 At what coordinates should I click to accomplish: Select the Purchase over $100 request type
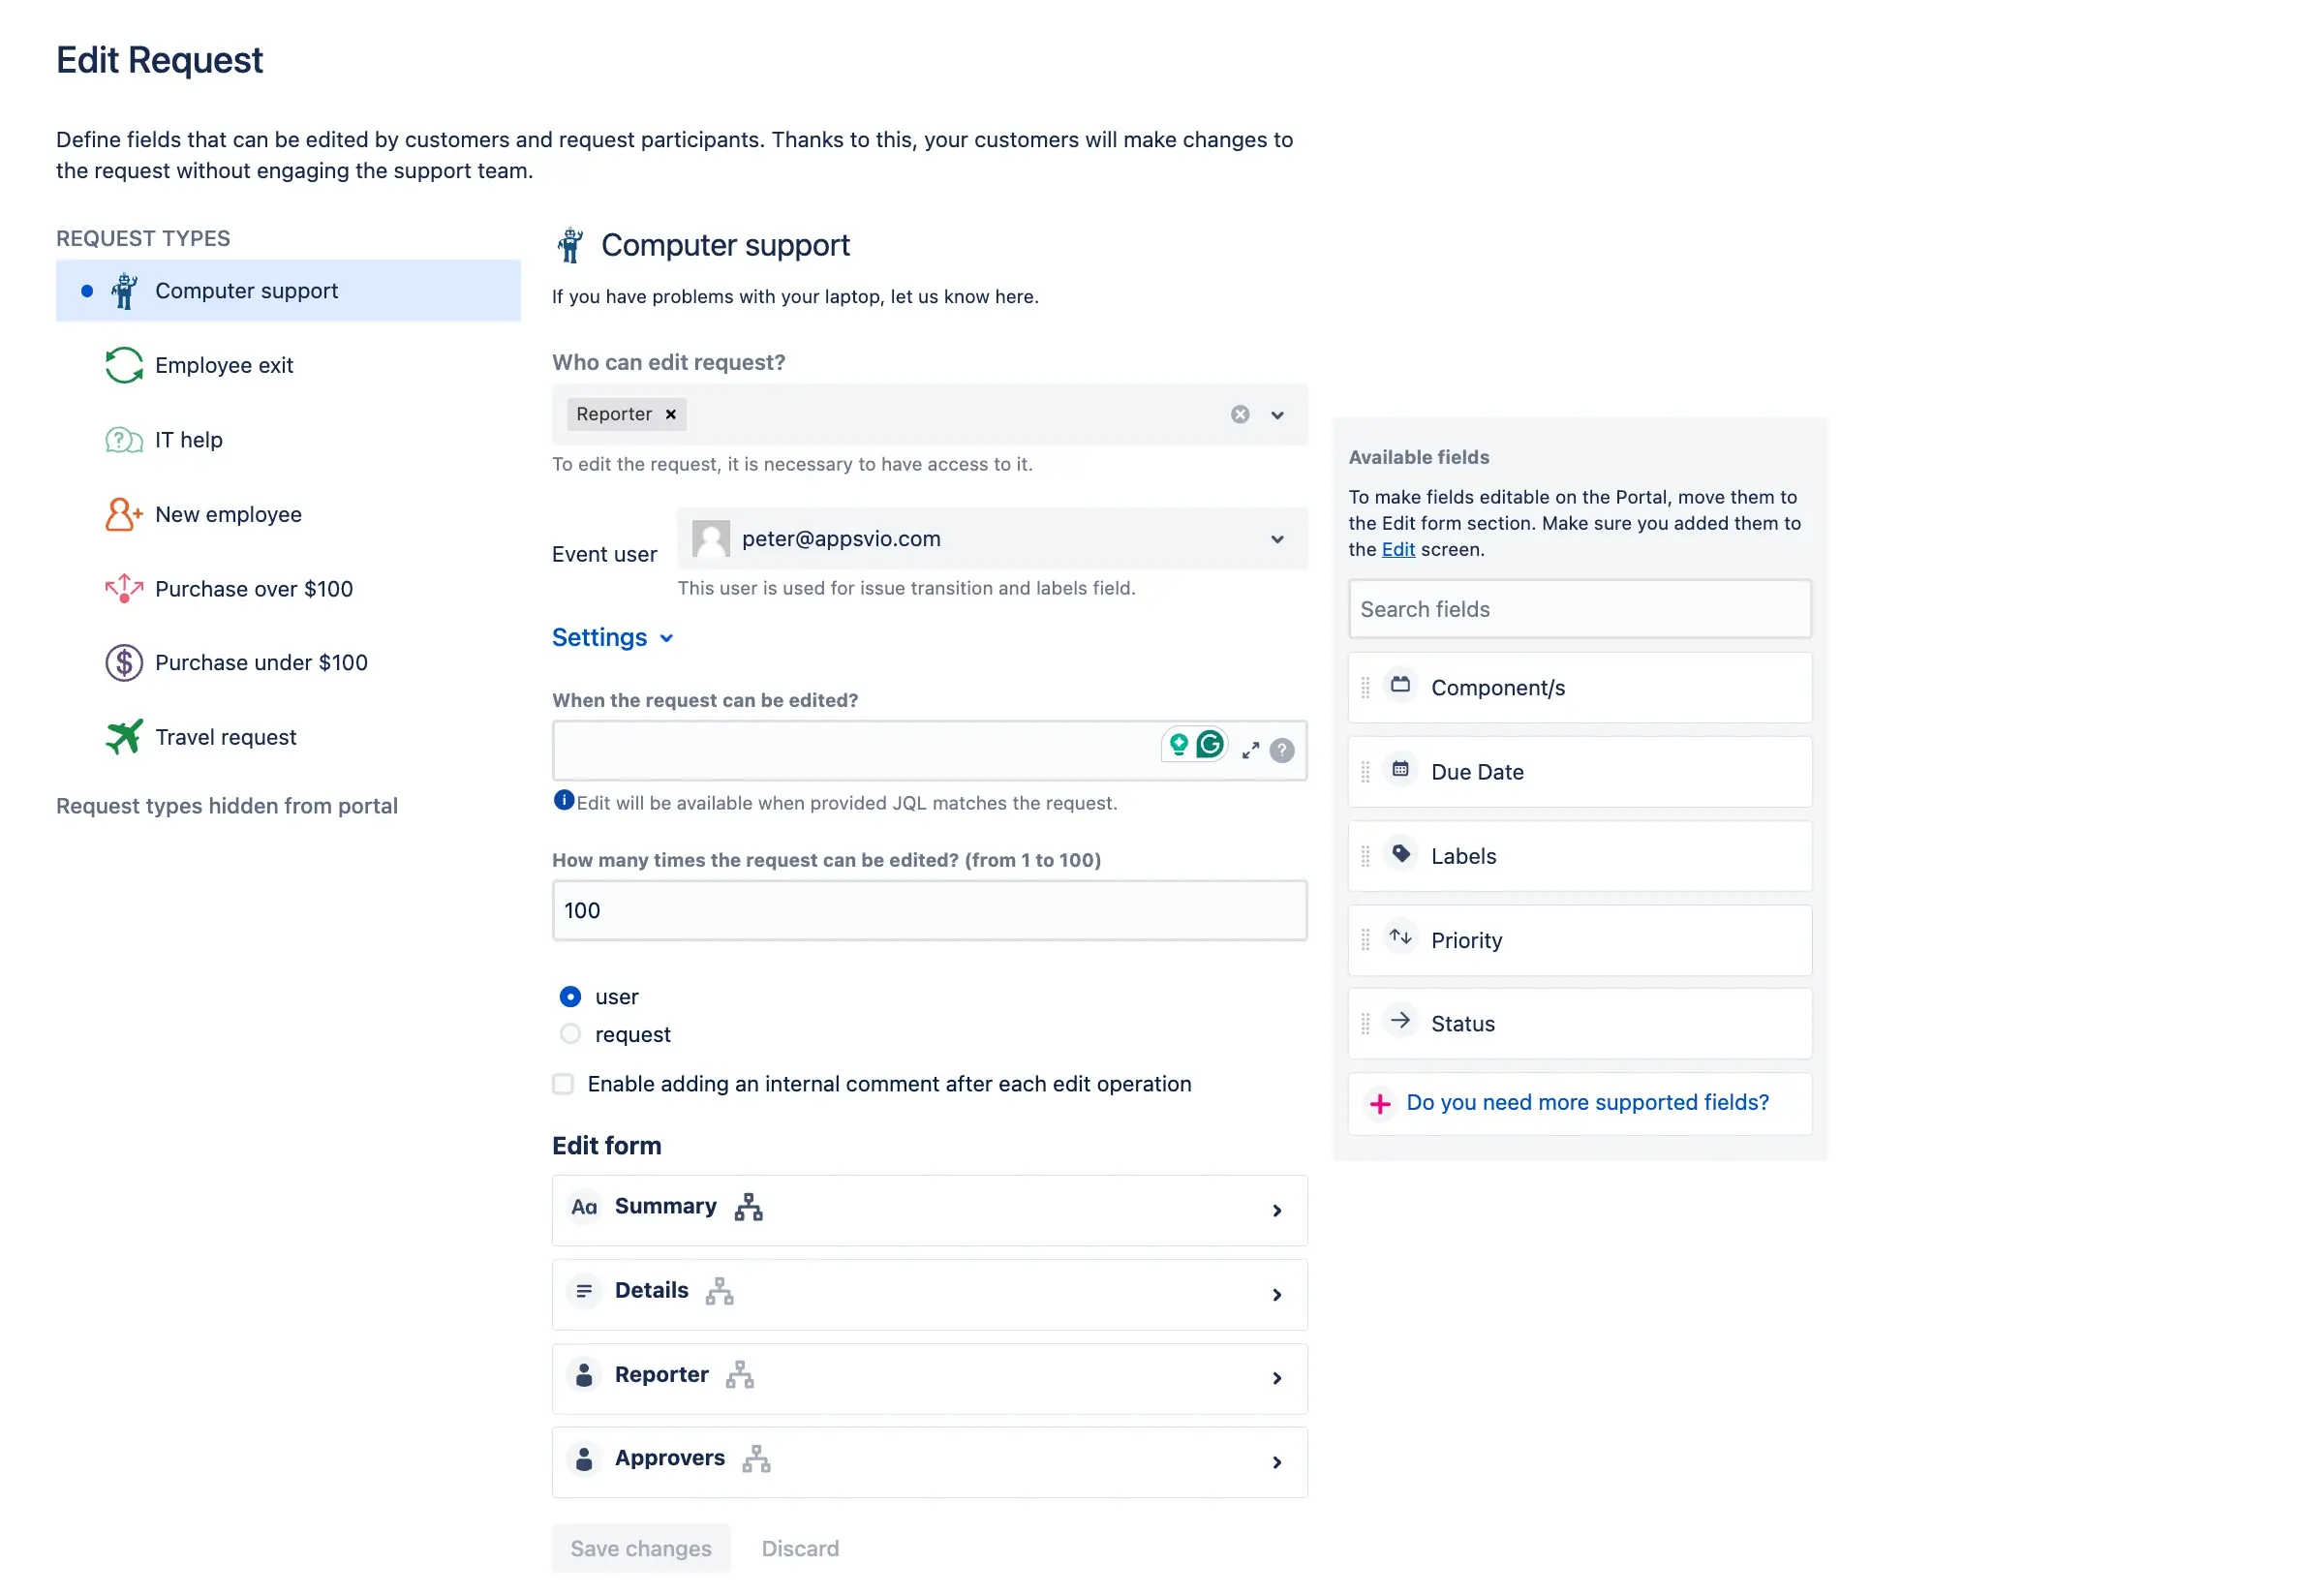point(253,589)
